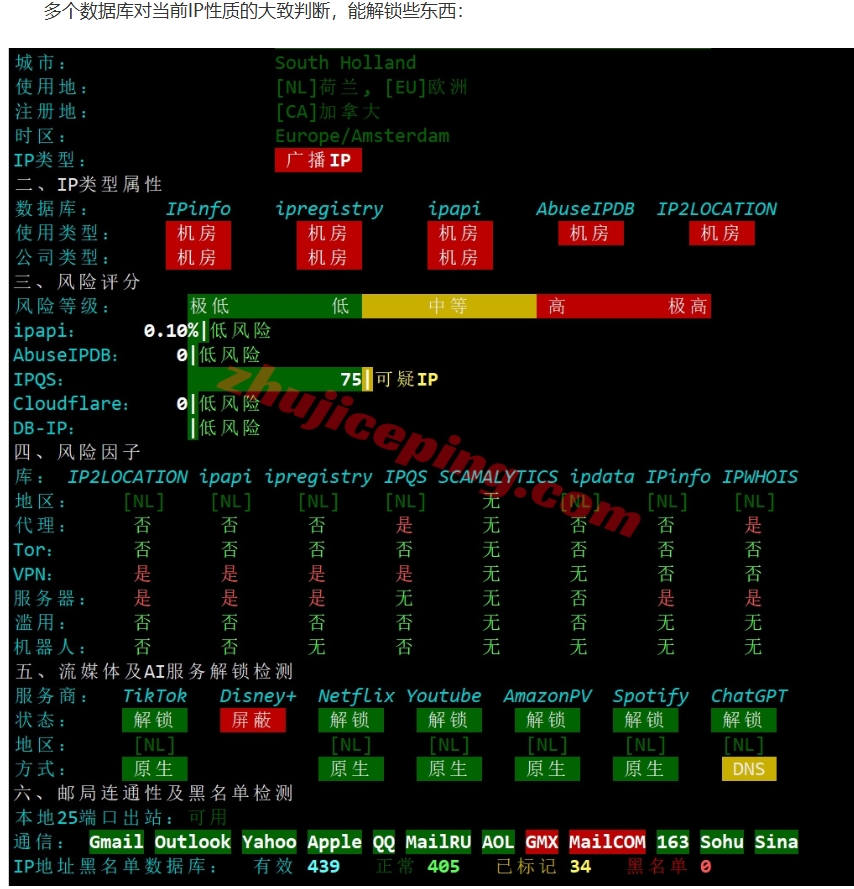
Task: Click the heading "五、流媒体及AI服务解锁检测"
Action: point(154,672)
